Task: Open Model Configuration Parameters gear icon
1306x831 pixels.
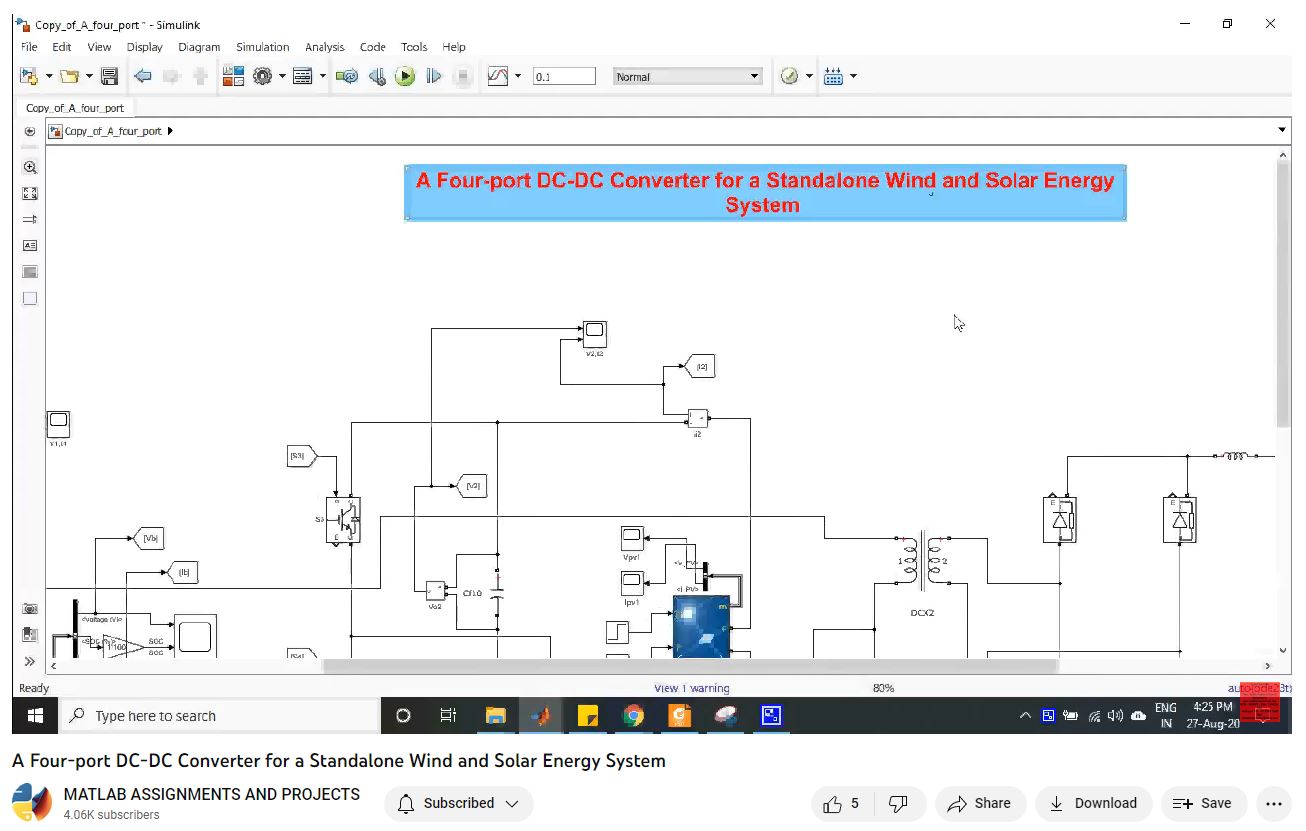Action: pos(263,76)
